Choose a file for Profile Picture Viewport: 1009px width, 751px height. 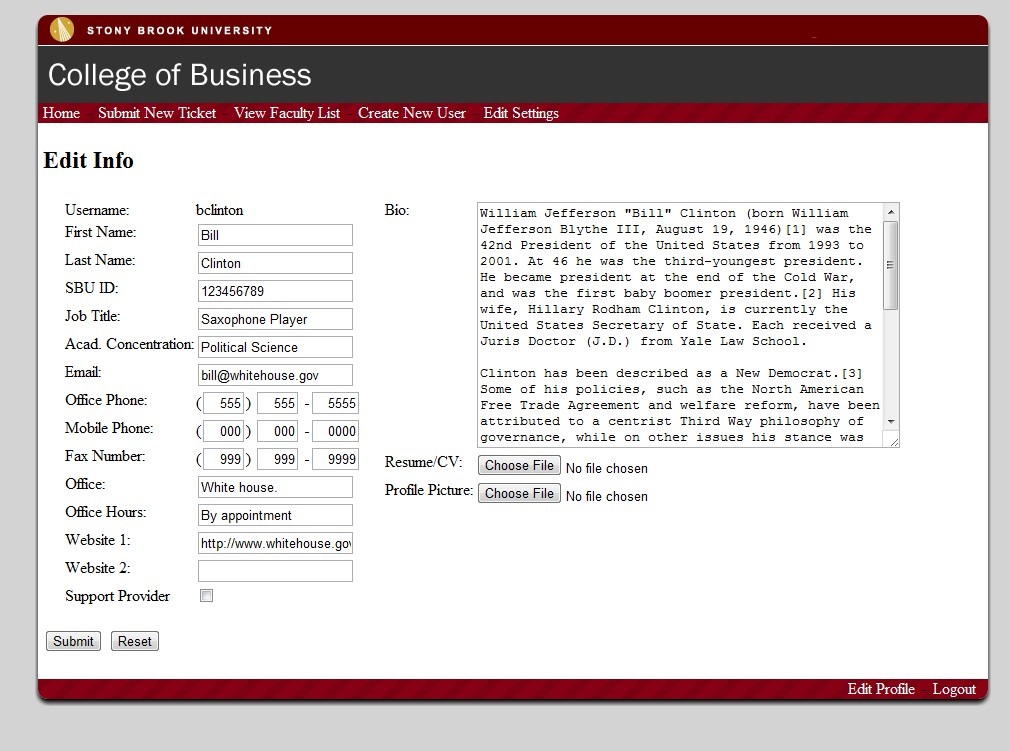point(519,493)
